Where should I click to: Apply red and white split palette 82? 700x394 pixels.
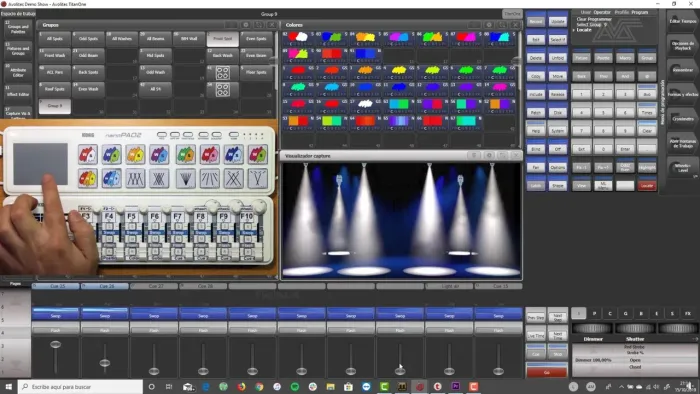(298, 38)
